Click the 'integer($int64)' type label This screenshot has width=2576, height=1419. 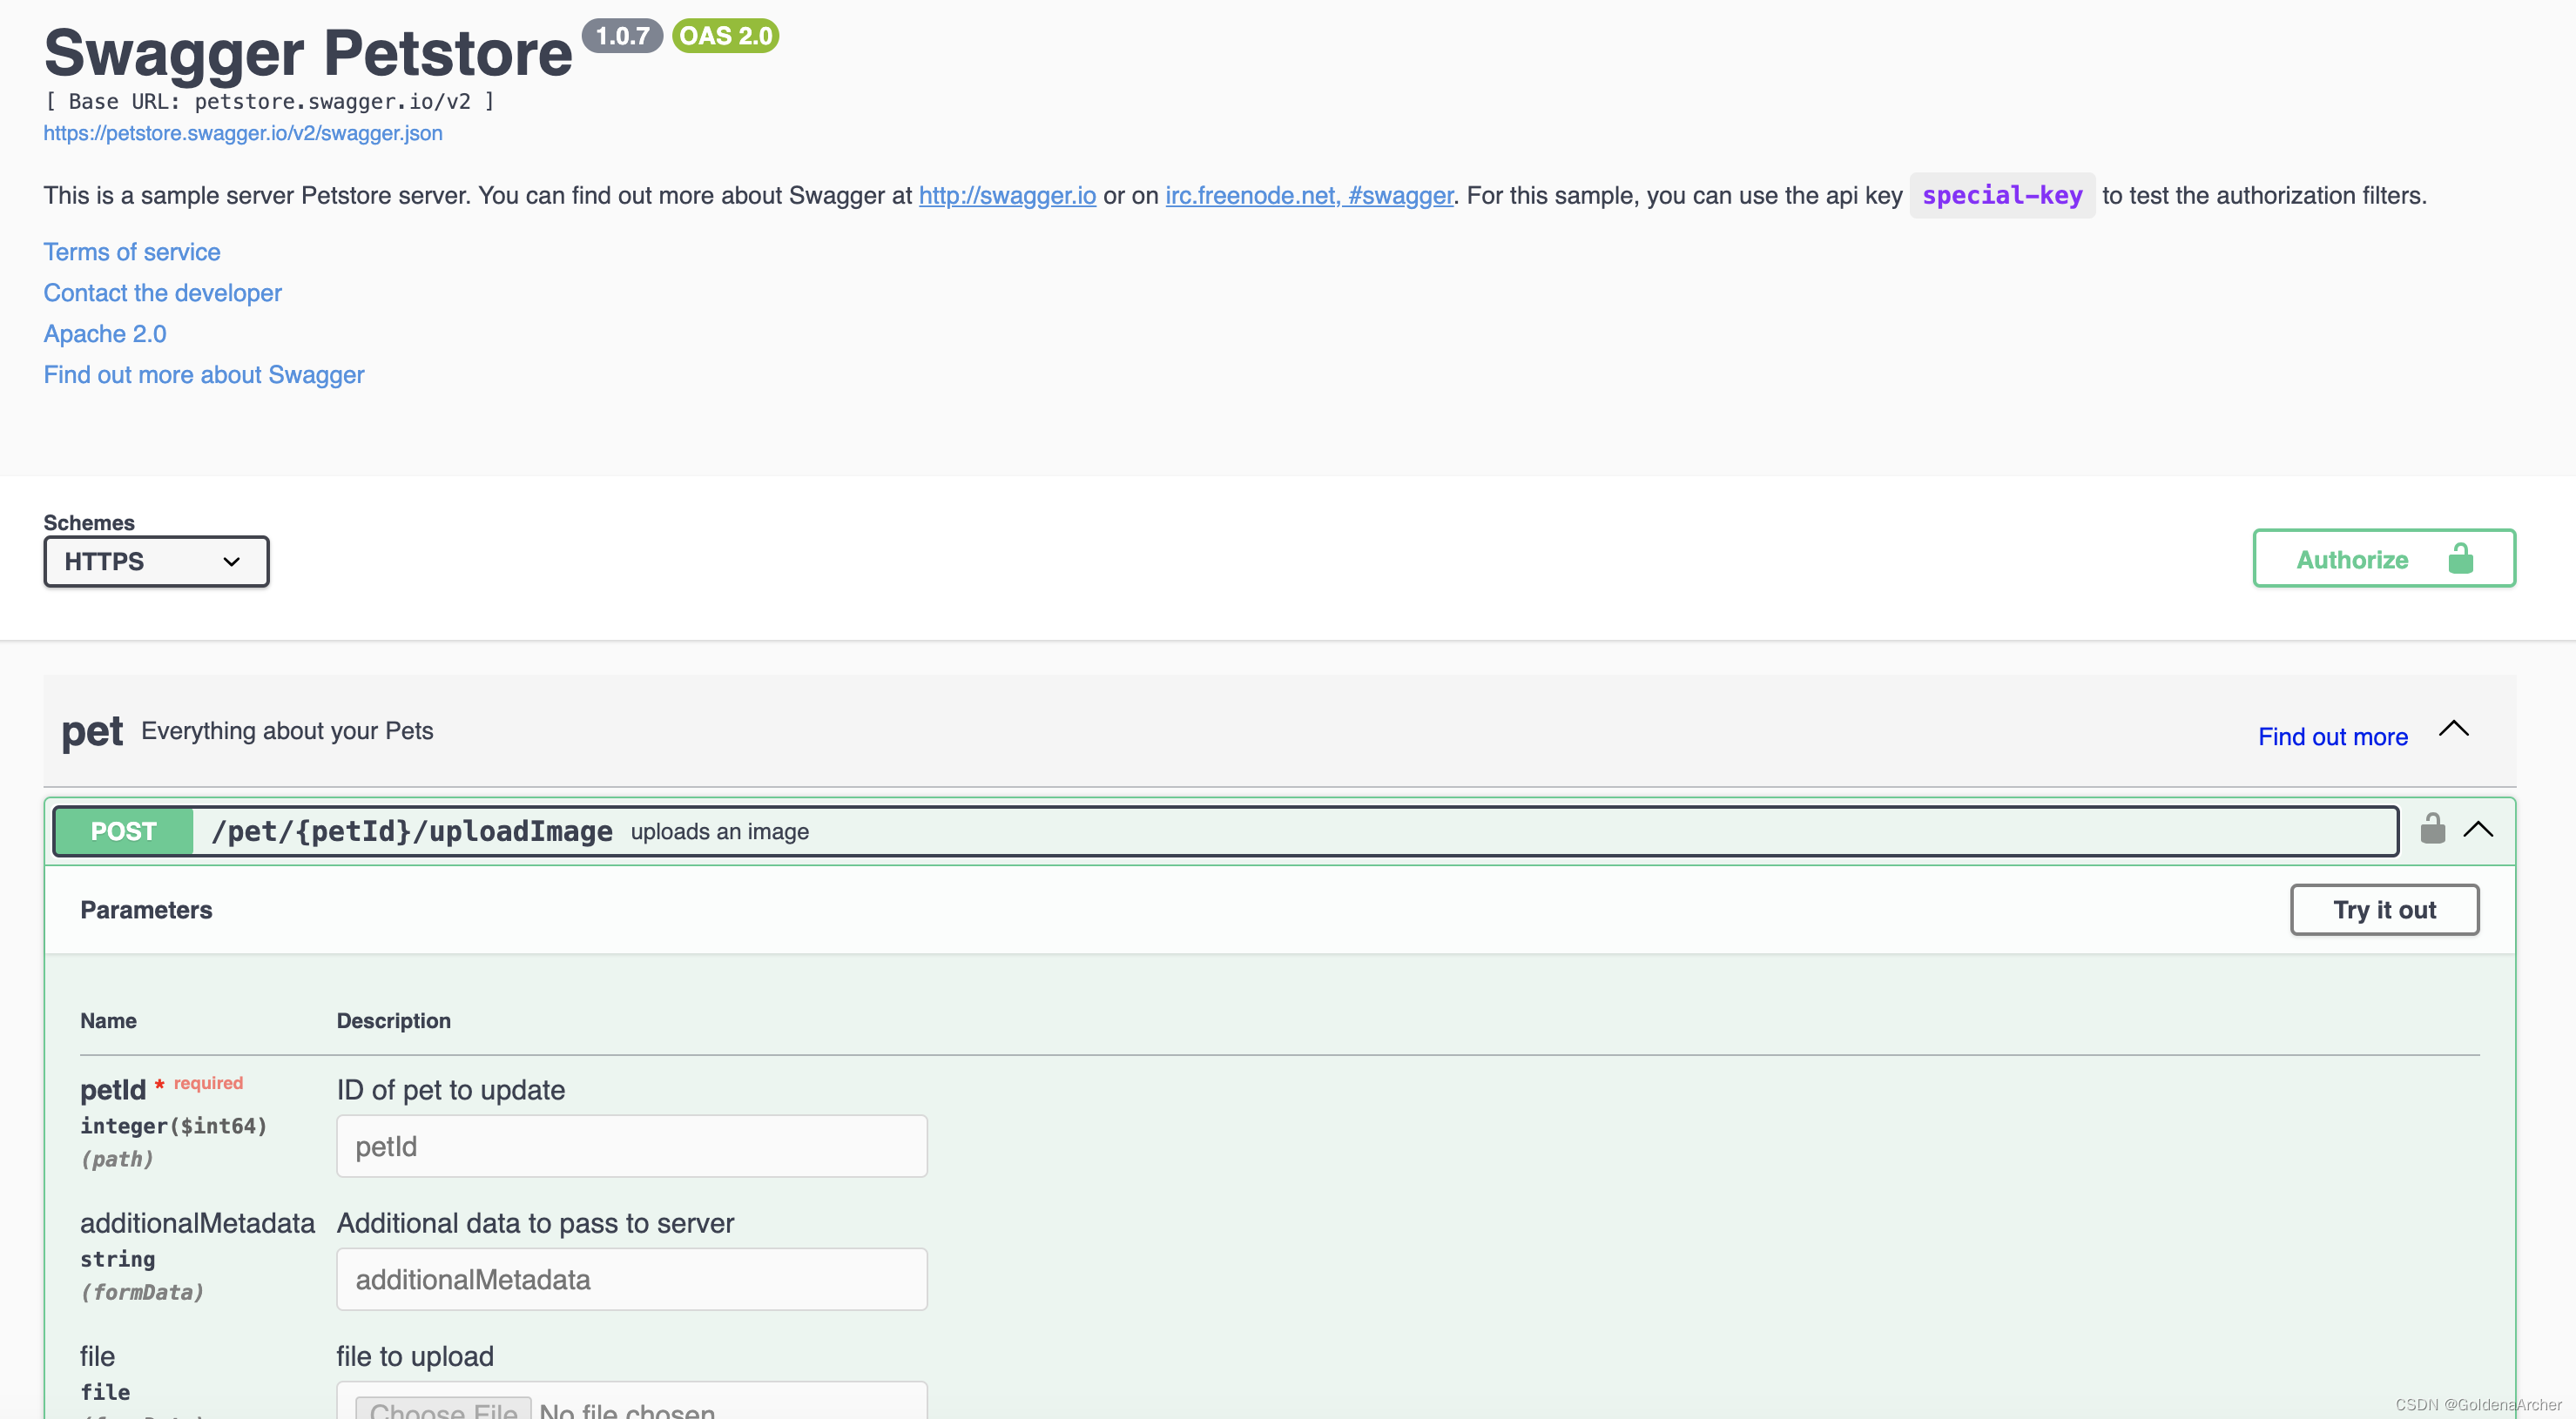point(174,1126)
